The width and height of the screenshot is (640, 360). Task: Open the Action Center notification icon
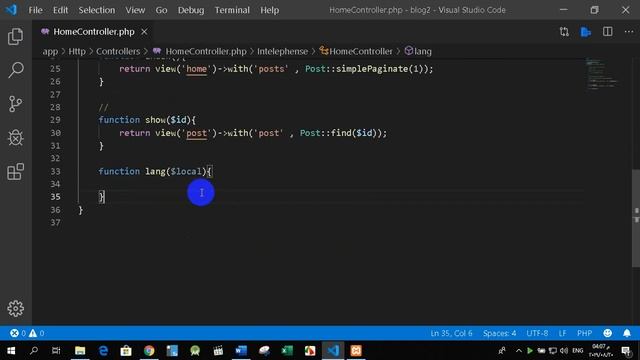point(626,351)
